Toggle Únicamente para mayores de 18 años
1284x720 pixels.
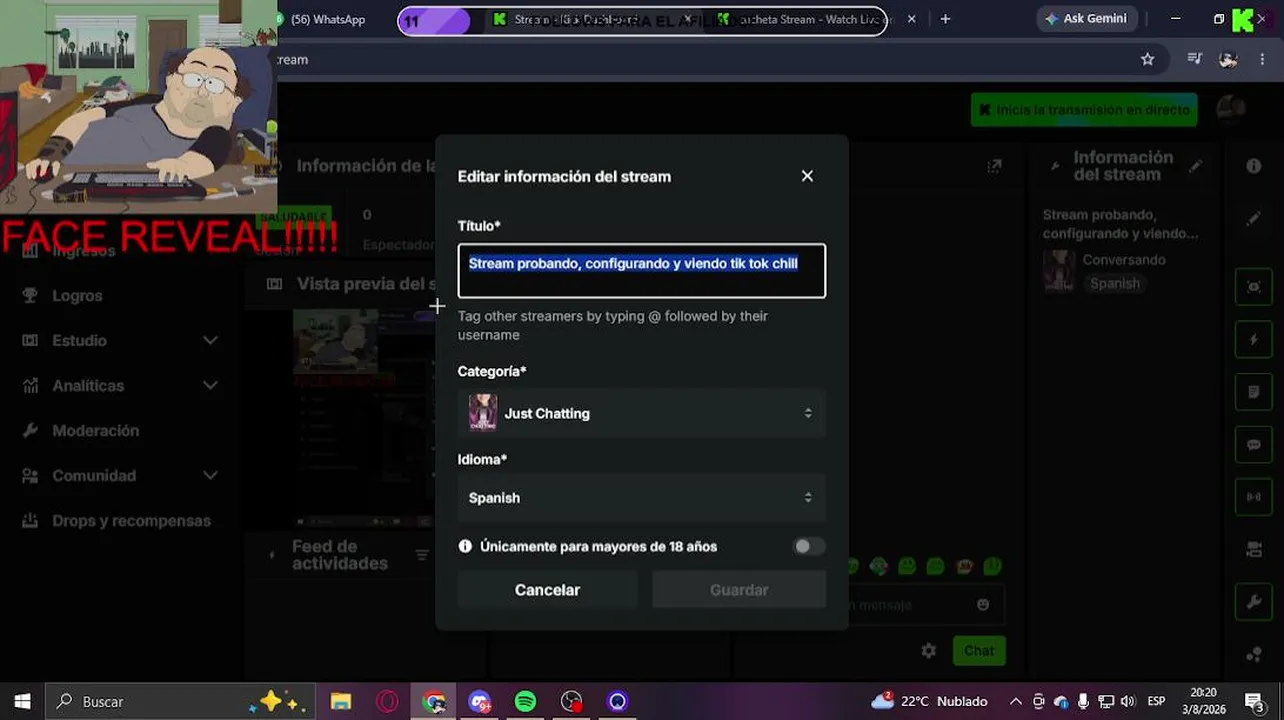click(808, 546)
